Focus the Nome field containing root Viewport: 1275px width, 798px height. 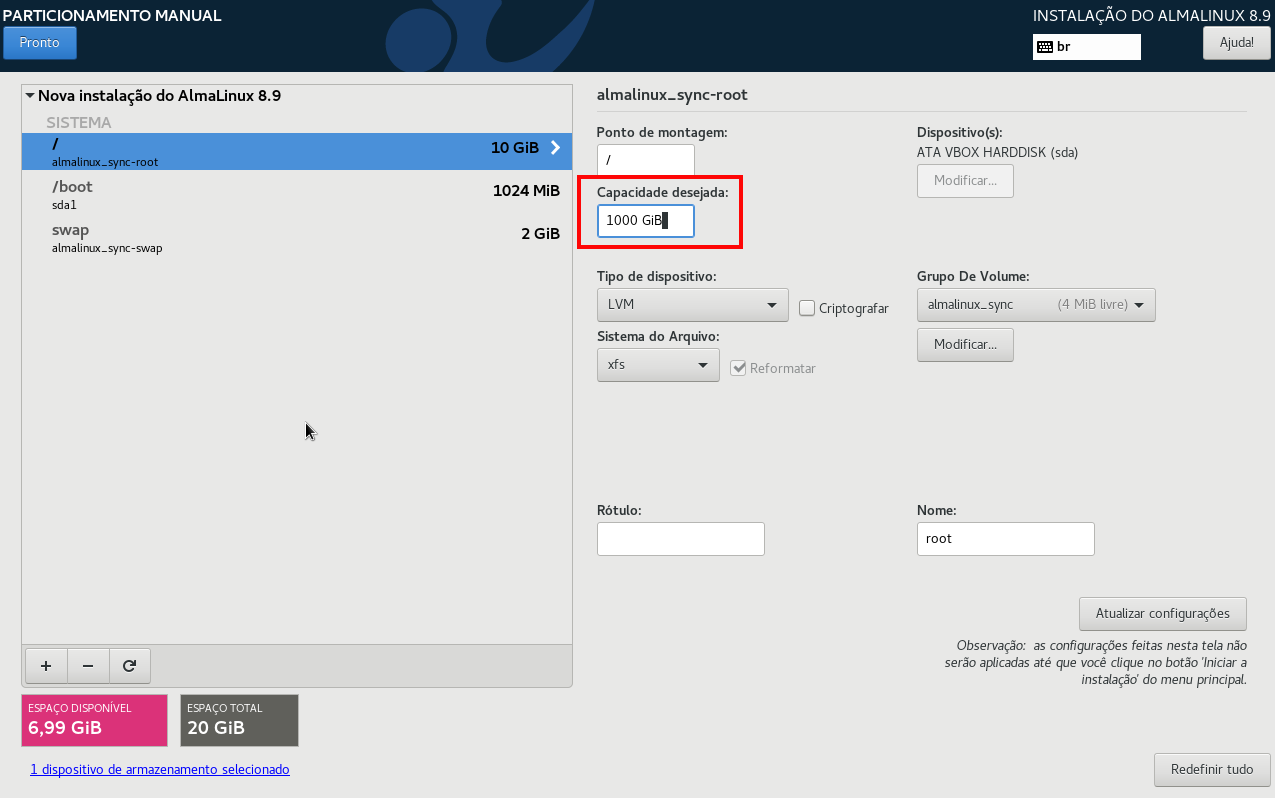pos(1006,538)
